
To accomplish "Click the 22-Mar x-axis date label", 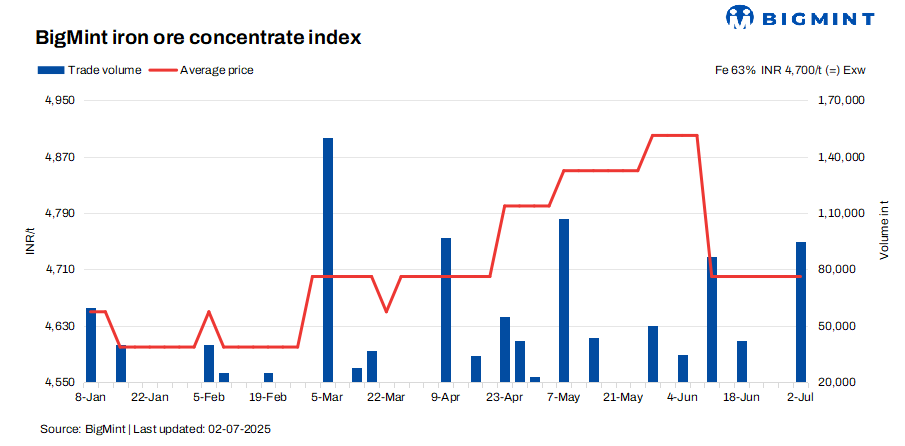I will (387, 397).
